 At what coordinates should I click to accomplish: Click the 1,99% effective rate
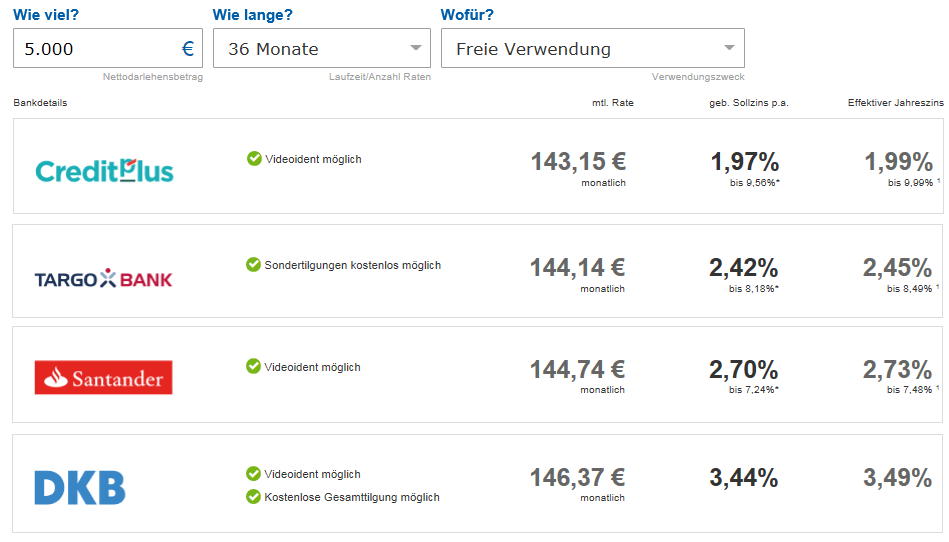(898, 162)
